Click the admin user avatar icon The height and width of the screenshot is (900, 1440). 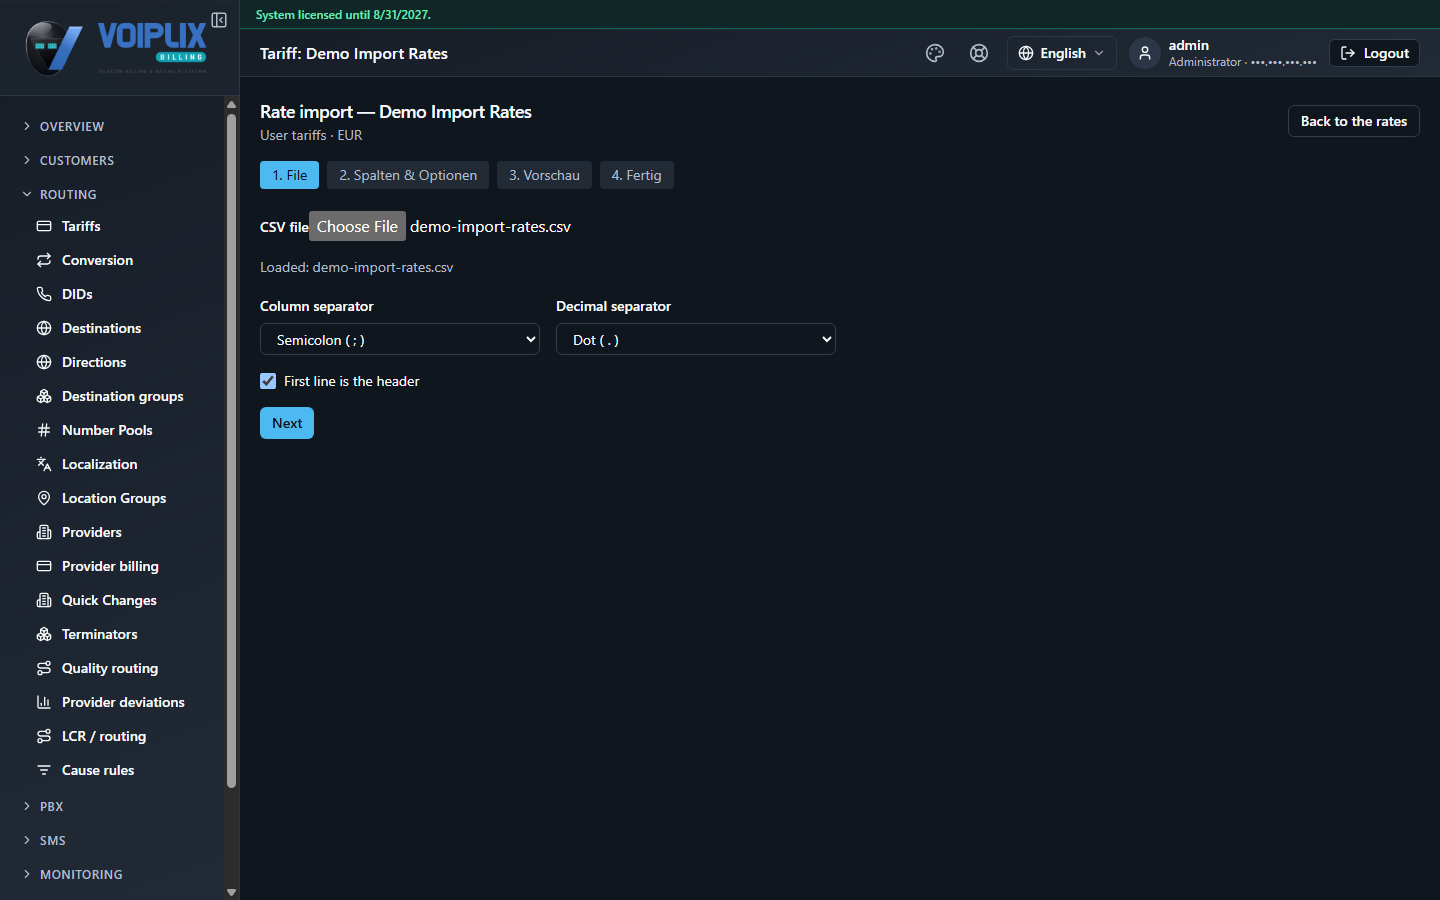[x=1145, y=53]
